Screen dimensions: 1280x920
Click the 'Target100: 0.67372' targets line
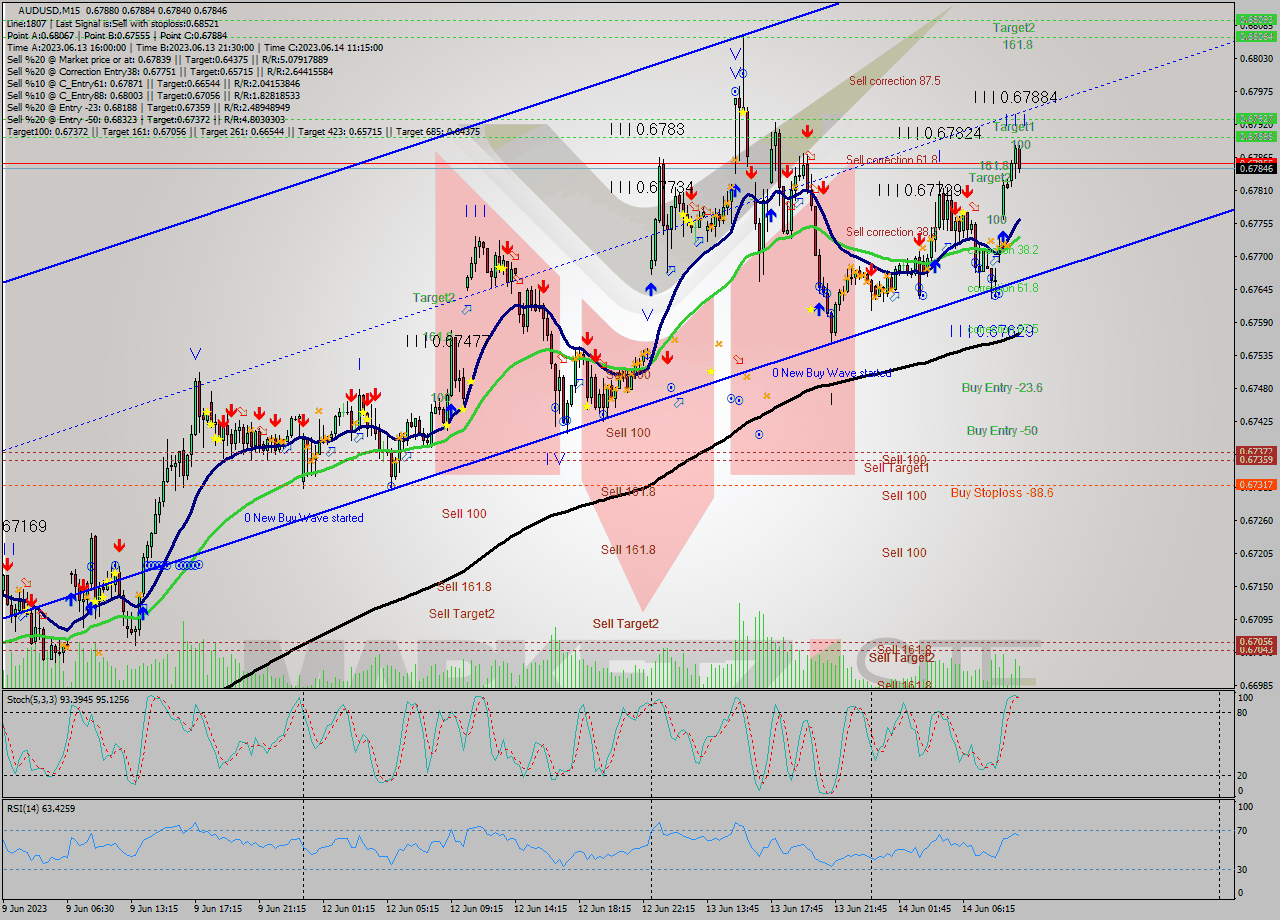pos(243,131)
